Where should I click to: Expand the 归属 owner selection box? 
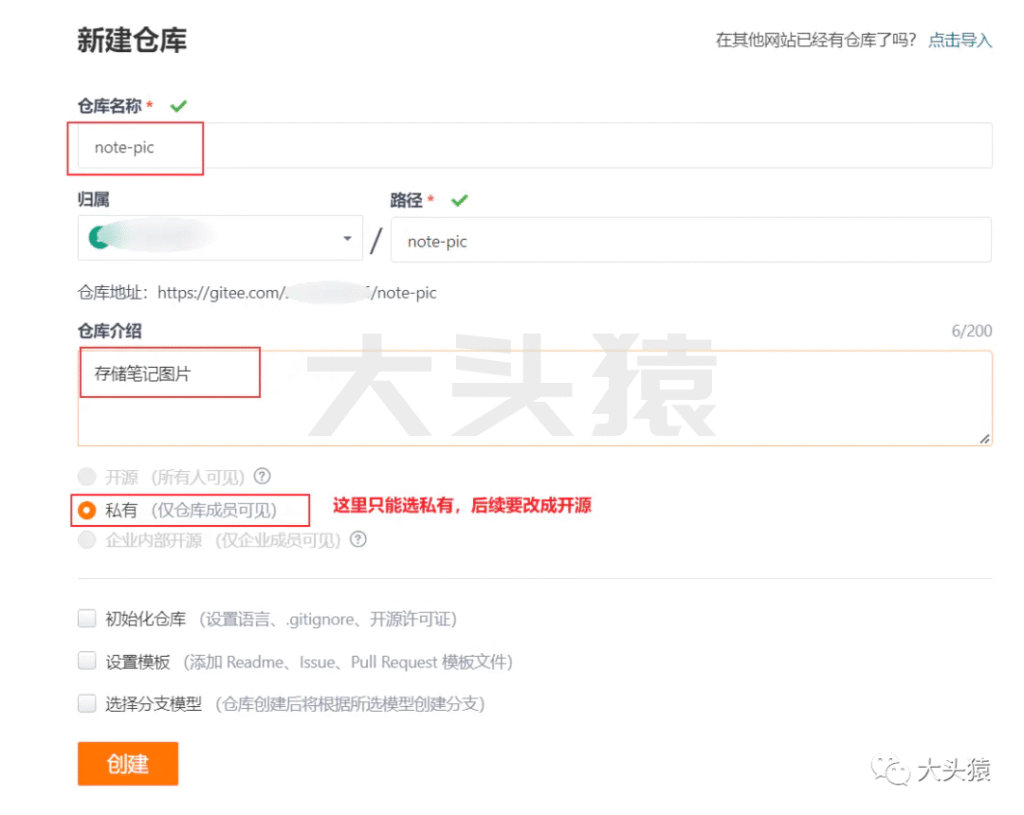220,238
